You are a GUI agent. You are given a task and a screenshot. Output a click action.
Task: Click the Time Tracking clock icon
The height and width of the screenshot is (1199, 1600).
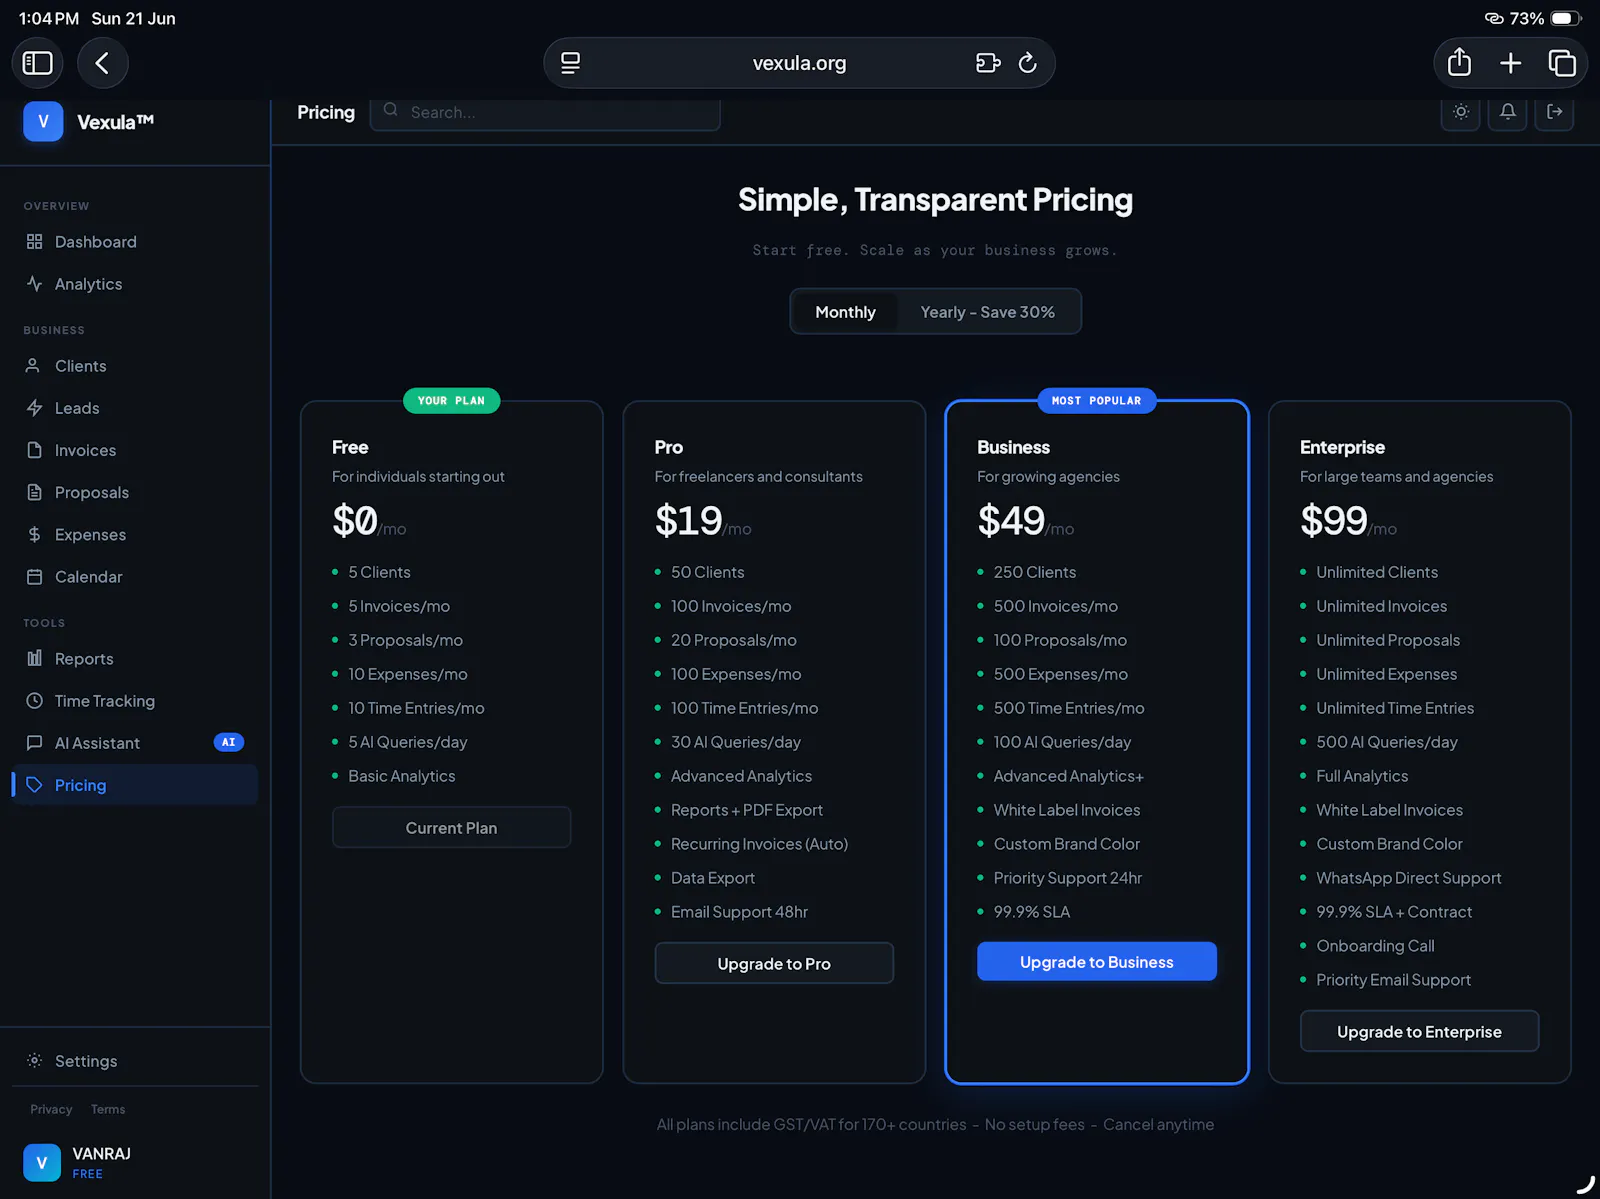click(x=35, y=701)
